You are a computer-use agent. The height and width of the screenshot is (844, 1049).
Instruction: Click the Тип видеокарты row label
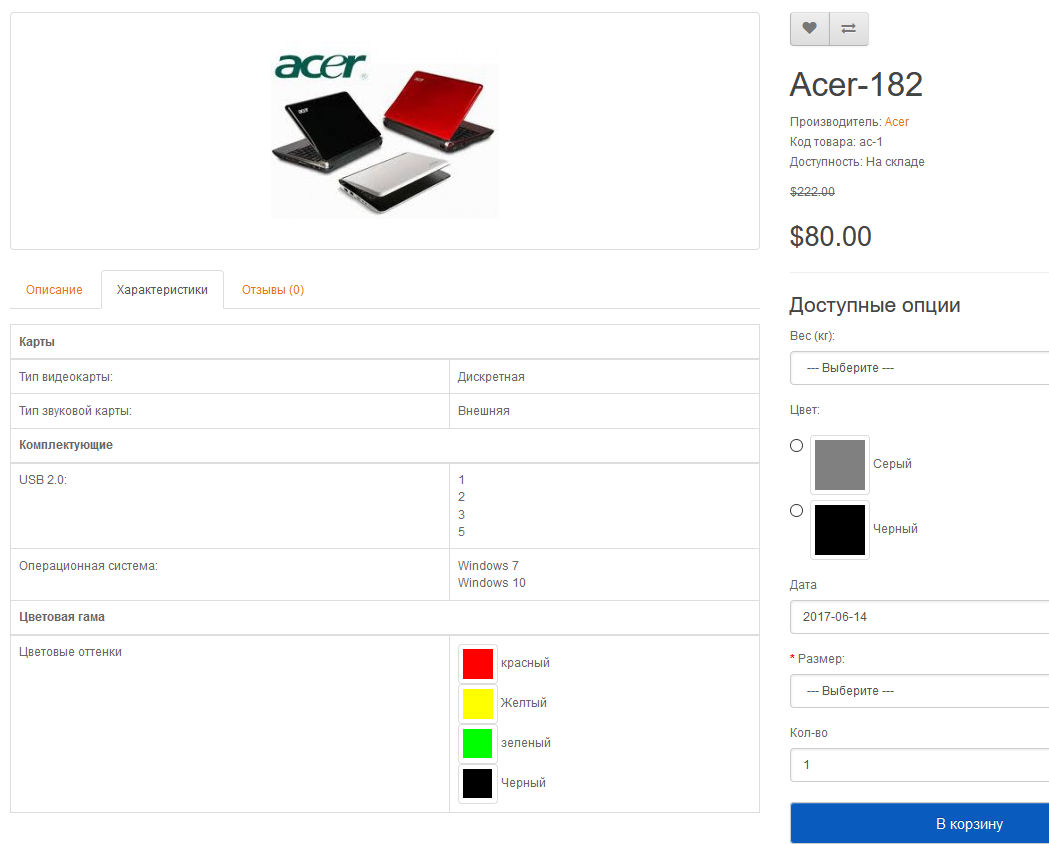point(66,377)
